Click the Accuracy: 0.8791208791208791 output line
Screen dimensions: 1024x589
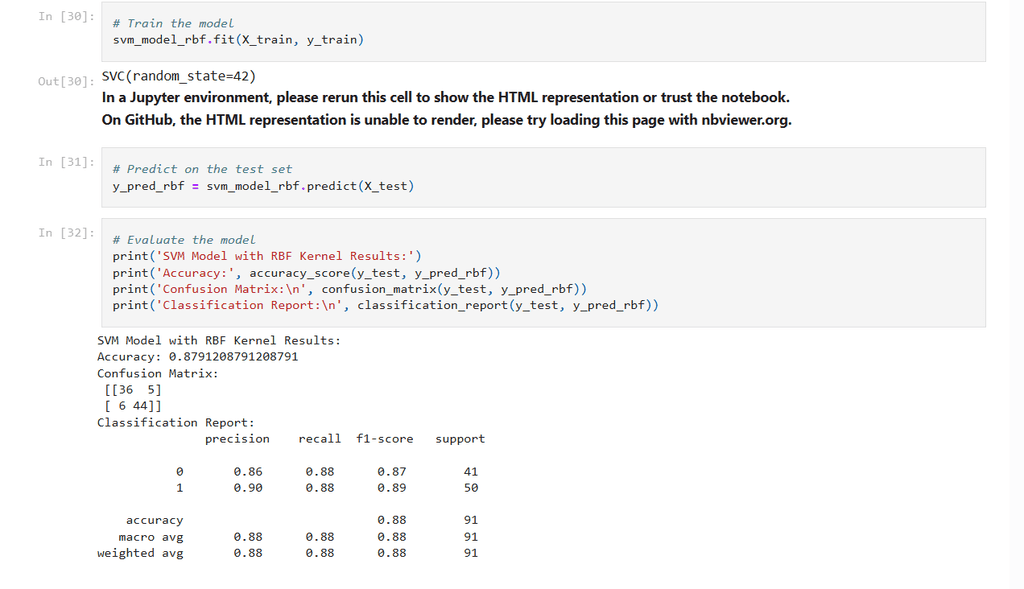[197, 356]
